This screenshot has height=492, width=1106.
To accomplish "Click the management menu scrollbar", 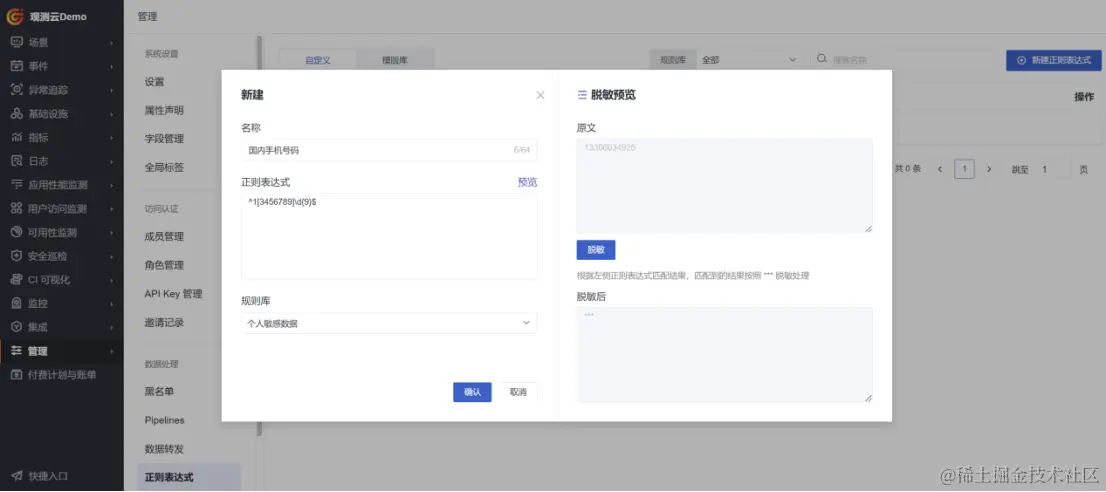I will [259, 236].
